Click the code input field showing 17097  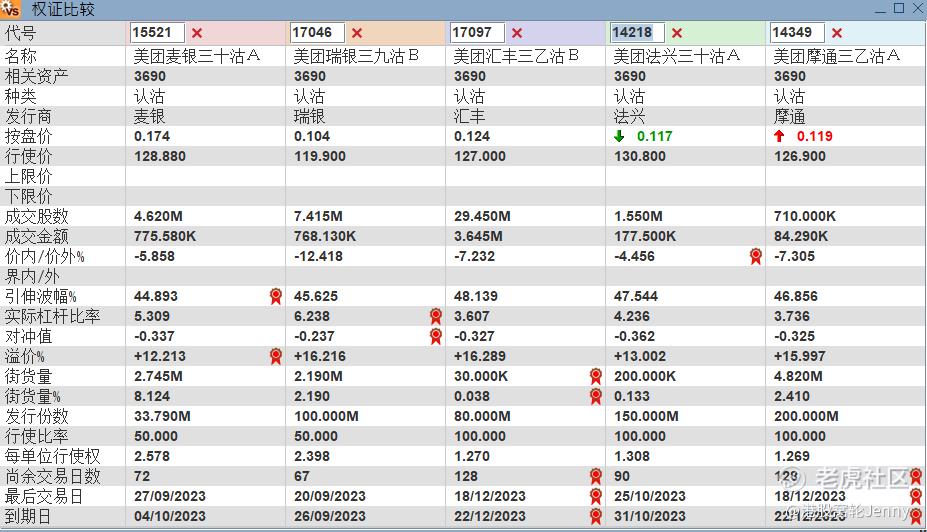tap(478, 33)
